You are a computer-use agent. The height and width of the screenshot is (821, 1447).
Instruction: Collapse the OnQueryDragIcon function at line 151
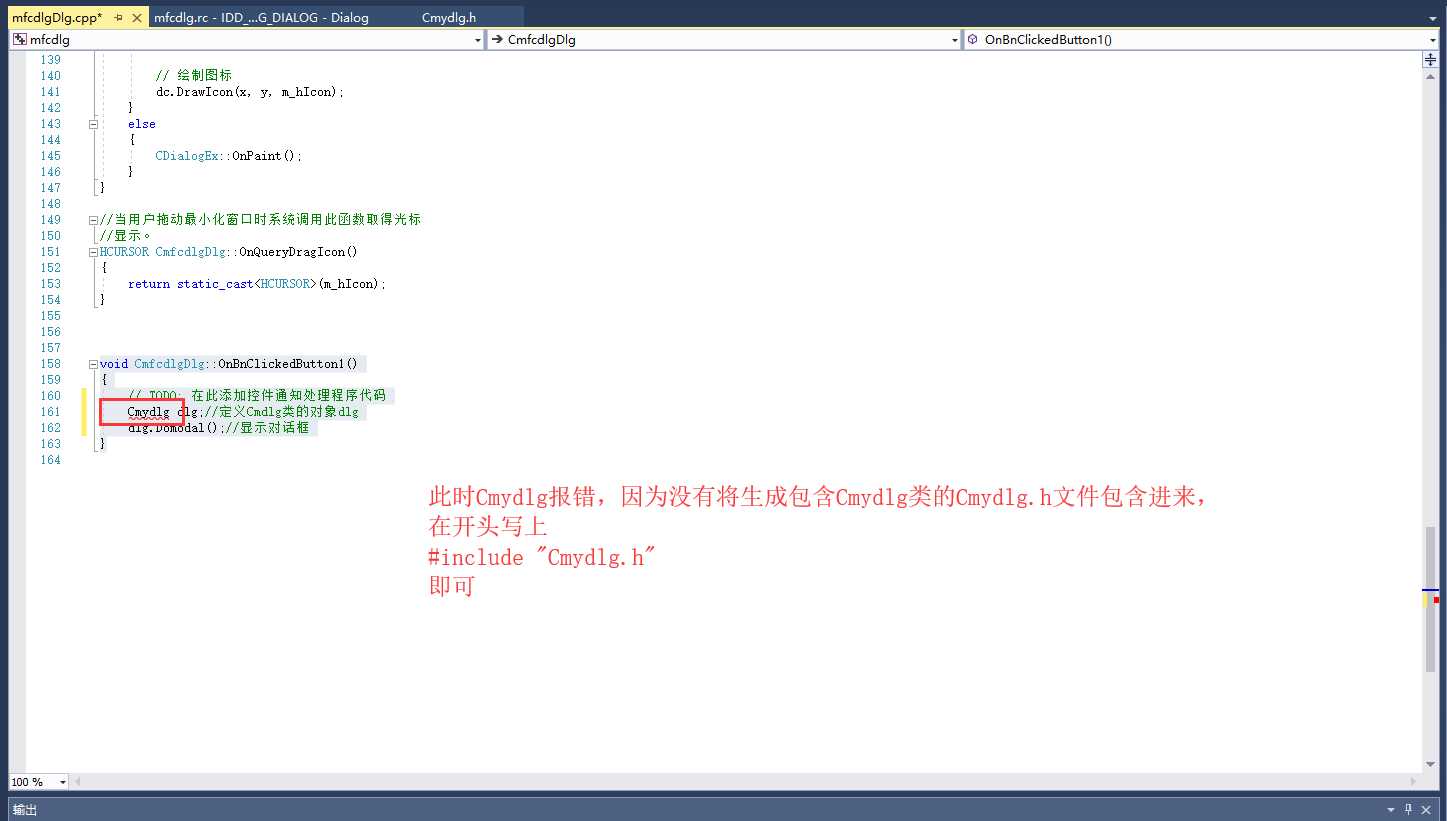93,252
